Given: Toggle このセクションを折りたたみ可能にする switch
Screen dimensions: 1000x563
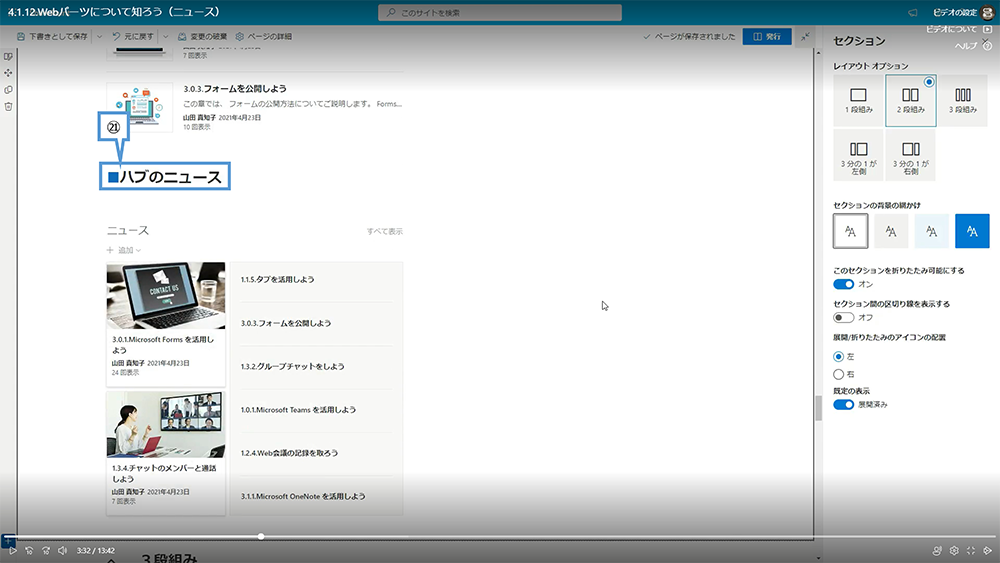Looking at the screenshot, I should coord(843,284).
